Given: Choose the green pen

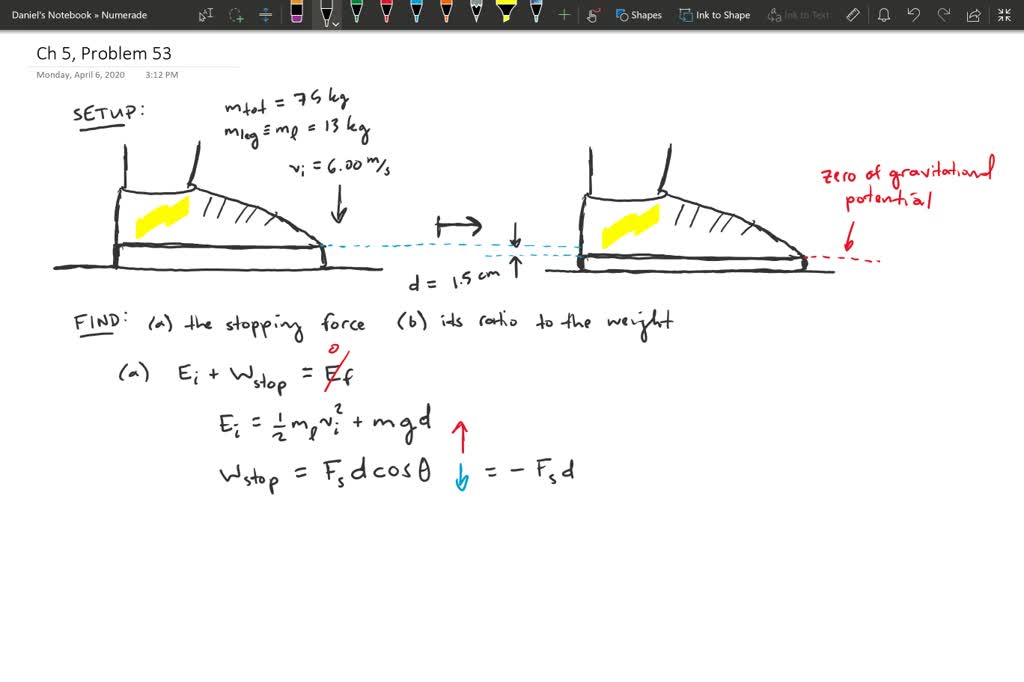Looking at the screenshot, I should pyautogui.click(x=357, y=13).
